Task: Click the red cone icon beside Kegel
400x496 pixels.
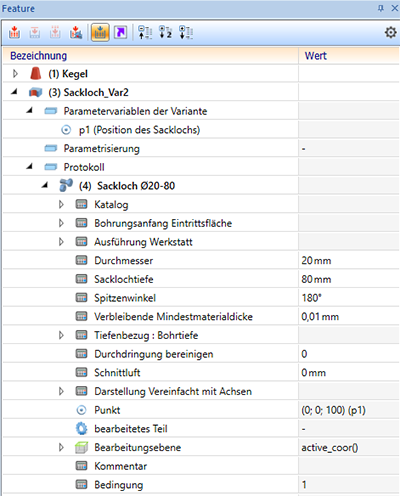Action: click(x=35, y=73)
